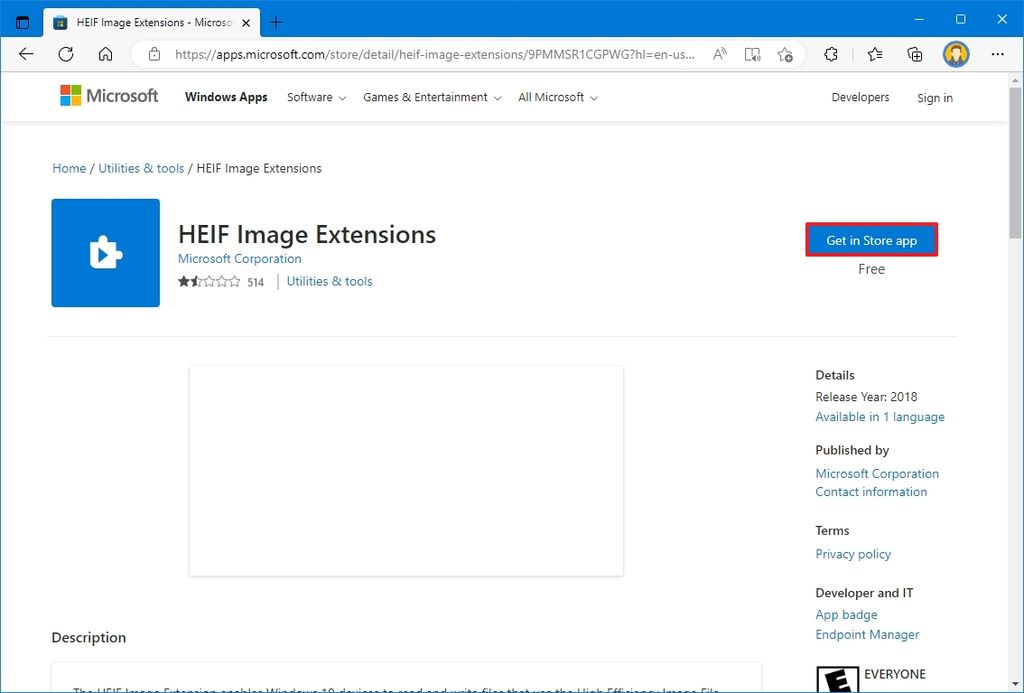
Task: Switch to the HEIF Image Extensions tab
Action: [140, 21]
